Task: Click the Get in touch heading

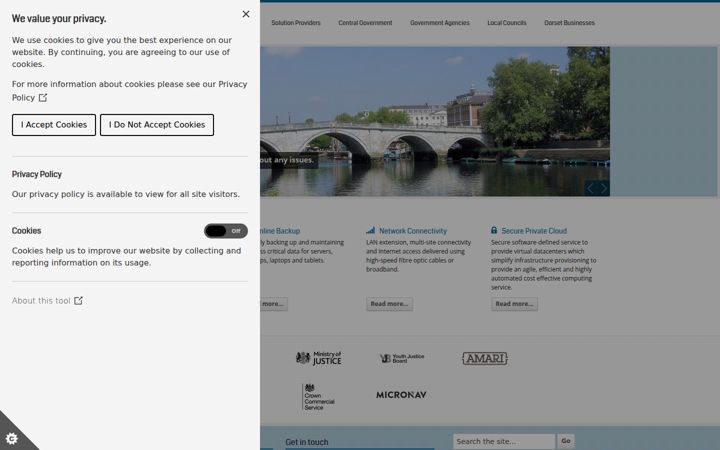Action: coord(307,442)
